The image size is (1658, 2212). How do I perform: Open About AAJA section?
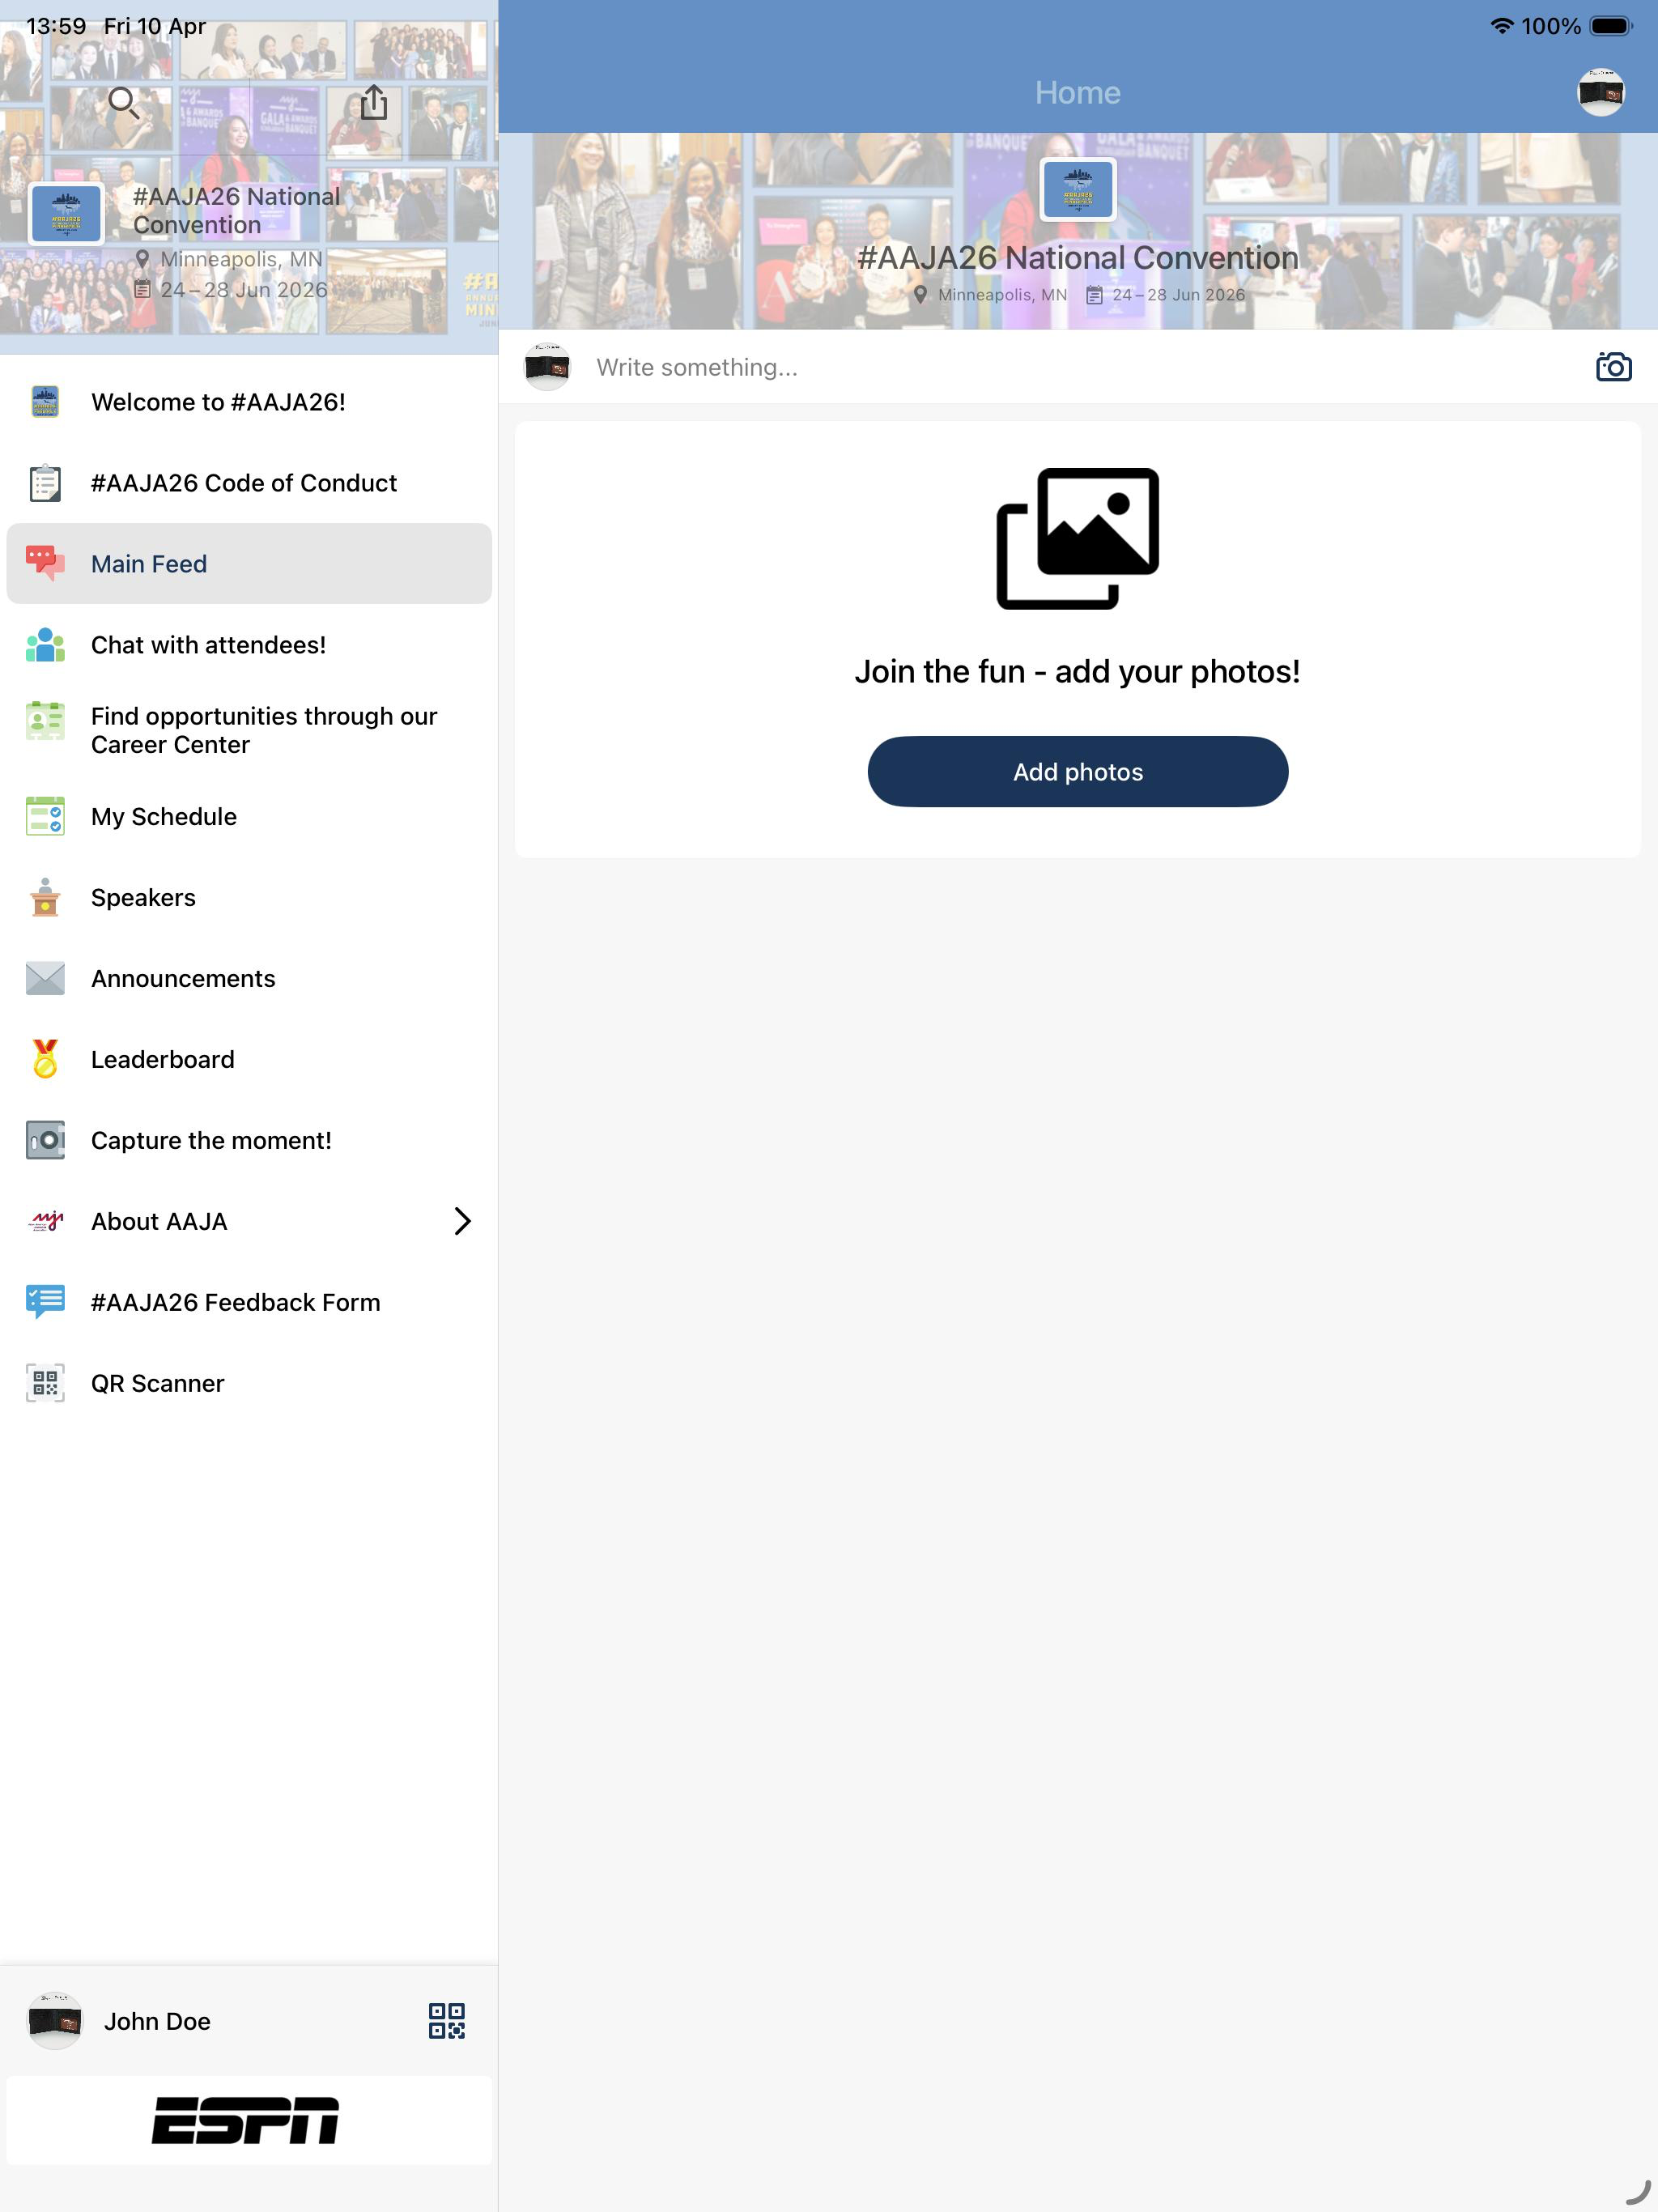(x=249, y=1221)
